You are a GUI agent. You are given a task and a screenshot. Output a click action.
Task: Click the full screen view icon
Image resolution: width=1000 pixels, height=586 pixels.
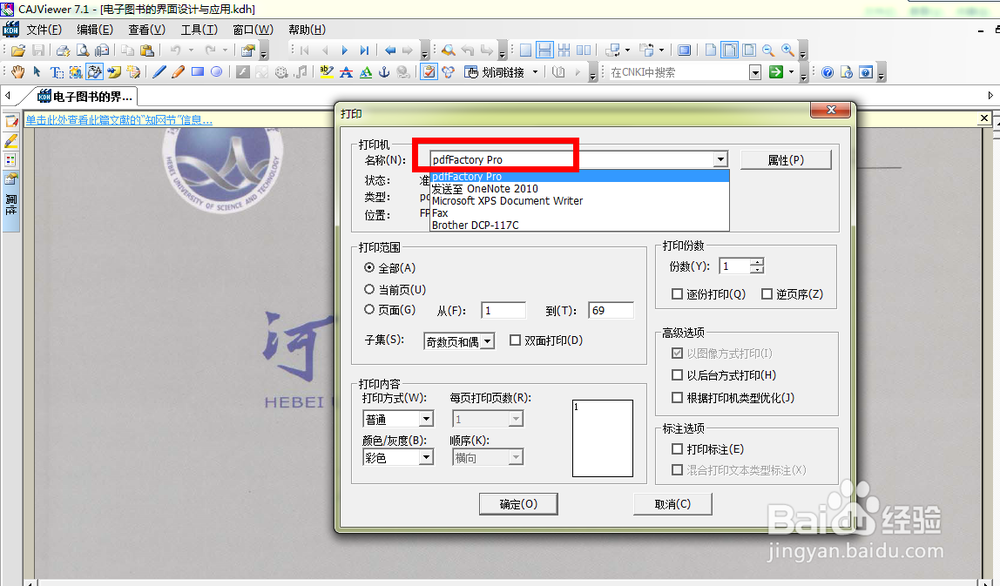click(684, 50)
